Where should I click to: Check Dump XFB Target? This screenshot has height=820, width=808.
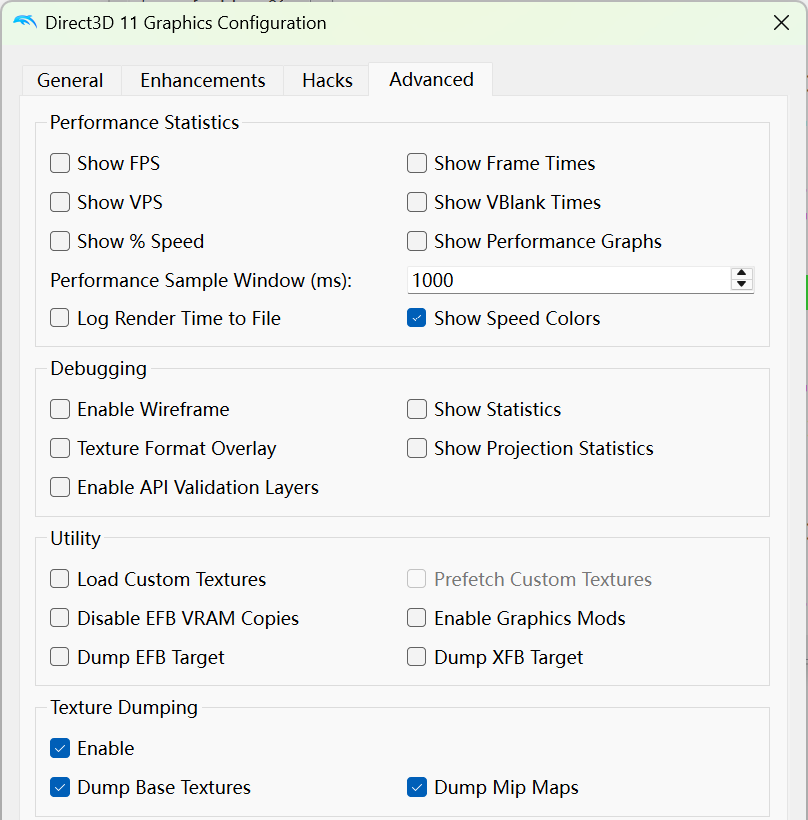[417, 657]
